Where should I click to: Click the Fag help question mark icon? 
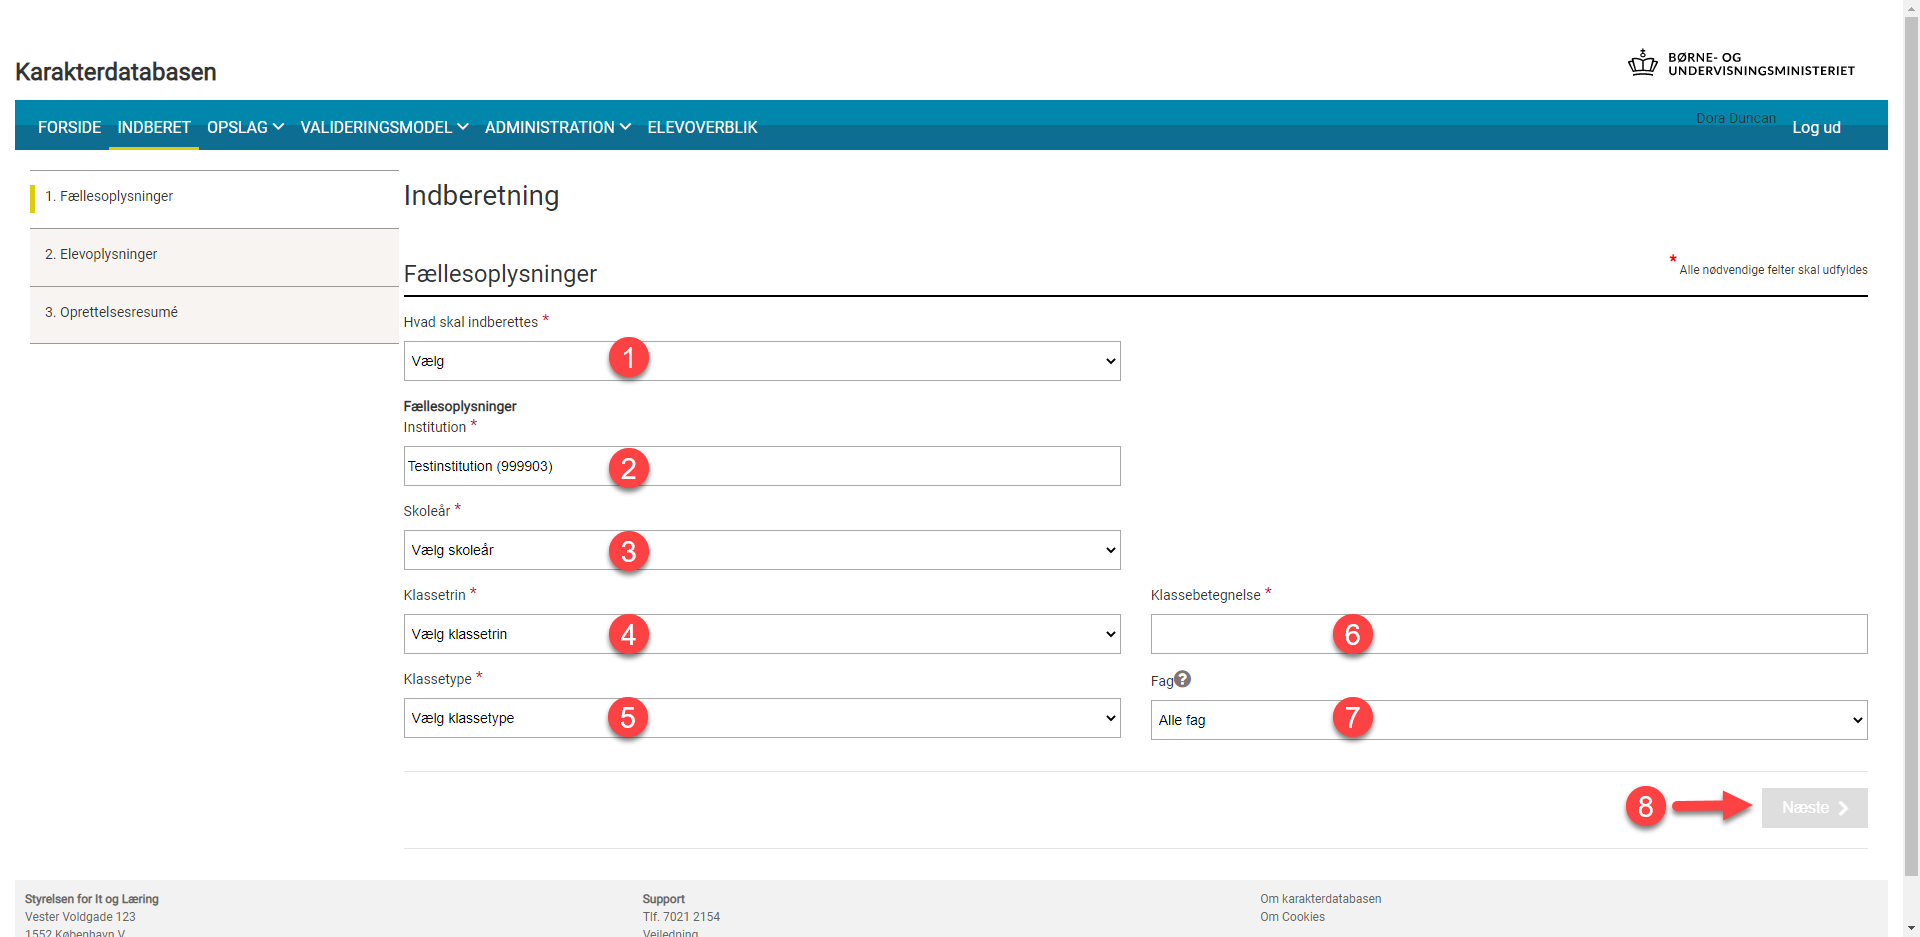click(1182, 679)
